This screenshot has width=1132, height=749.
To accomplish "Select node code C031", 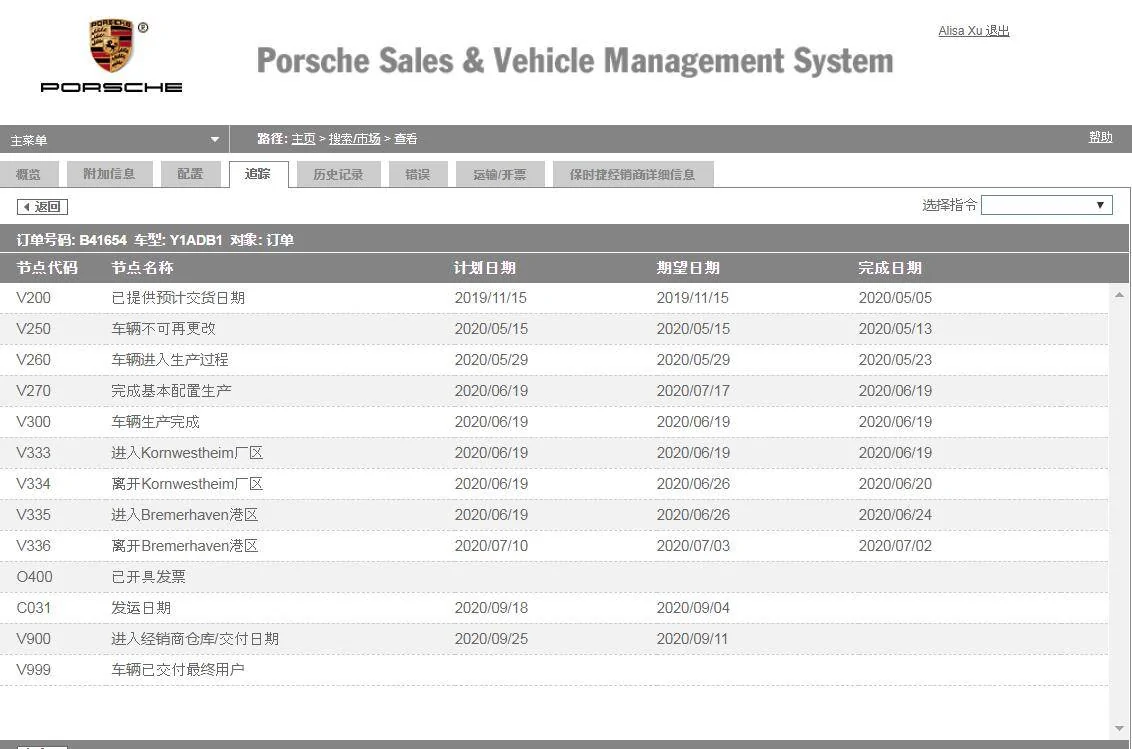I will (x=33, y=608).
